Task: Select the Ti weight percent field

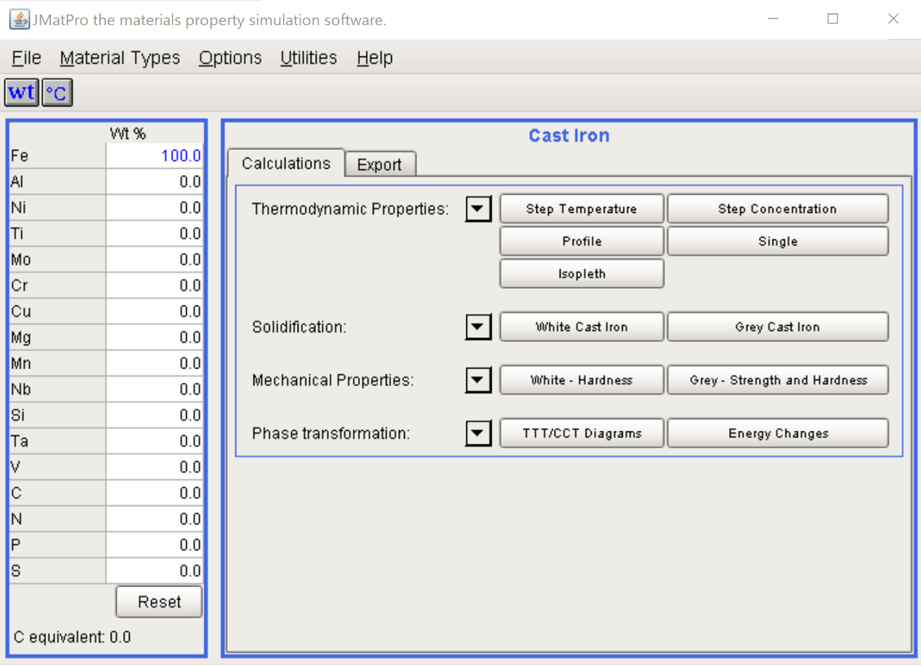Action: [154, 233]
